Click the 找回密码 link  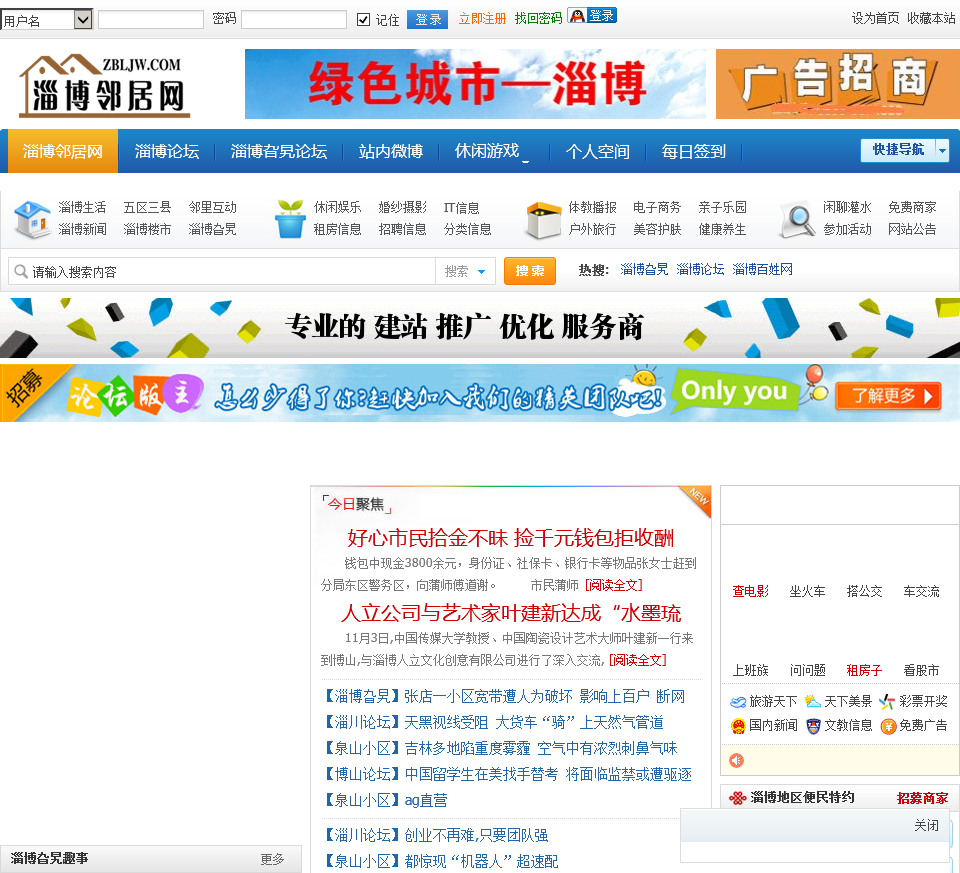[x=538, y=18]
